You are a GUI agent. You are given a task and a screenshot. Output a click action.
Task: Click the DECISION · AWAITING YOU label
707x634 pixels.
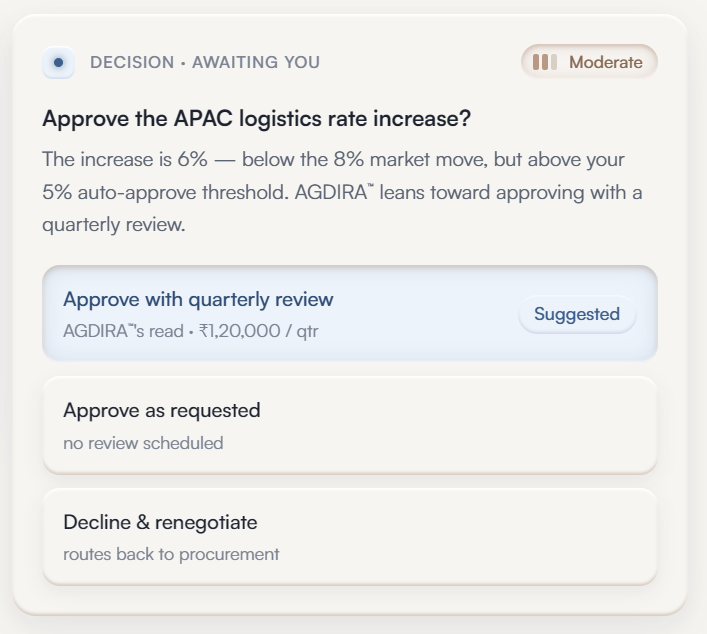[x=205, y=62]
